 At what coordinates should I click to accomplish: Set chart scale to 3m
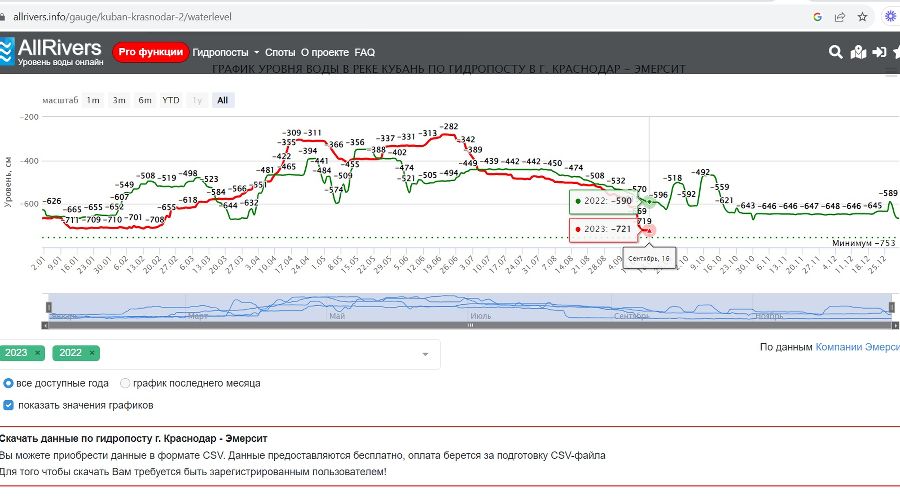pos(119,100)
